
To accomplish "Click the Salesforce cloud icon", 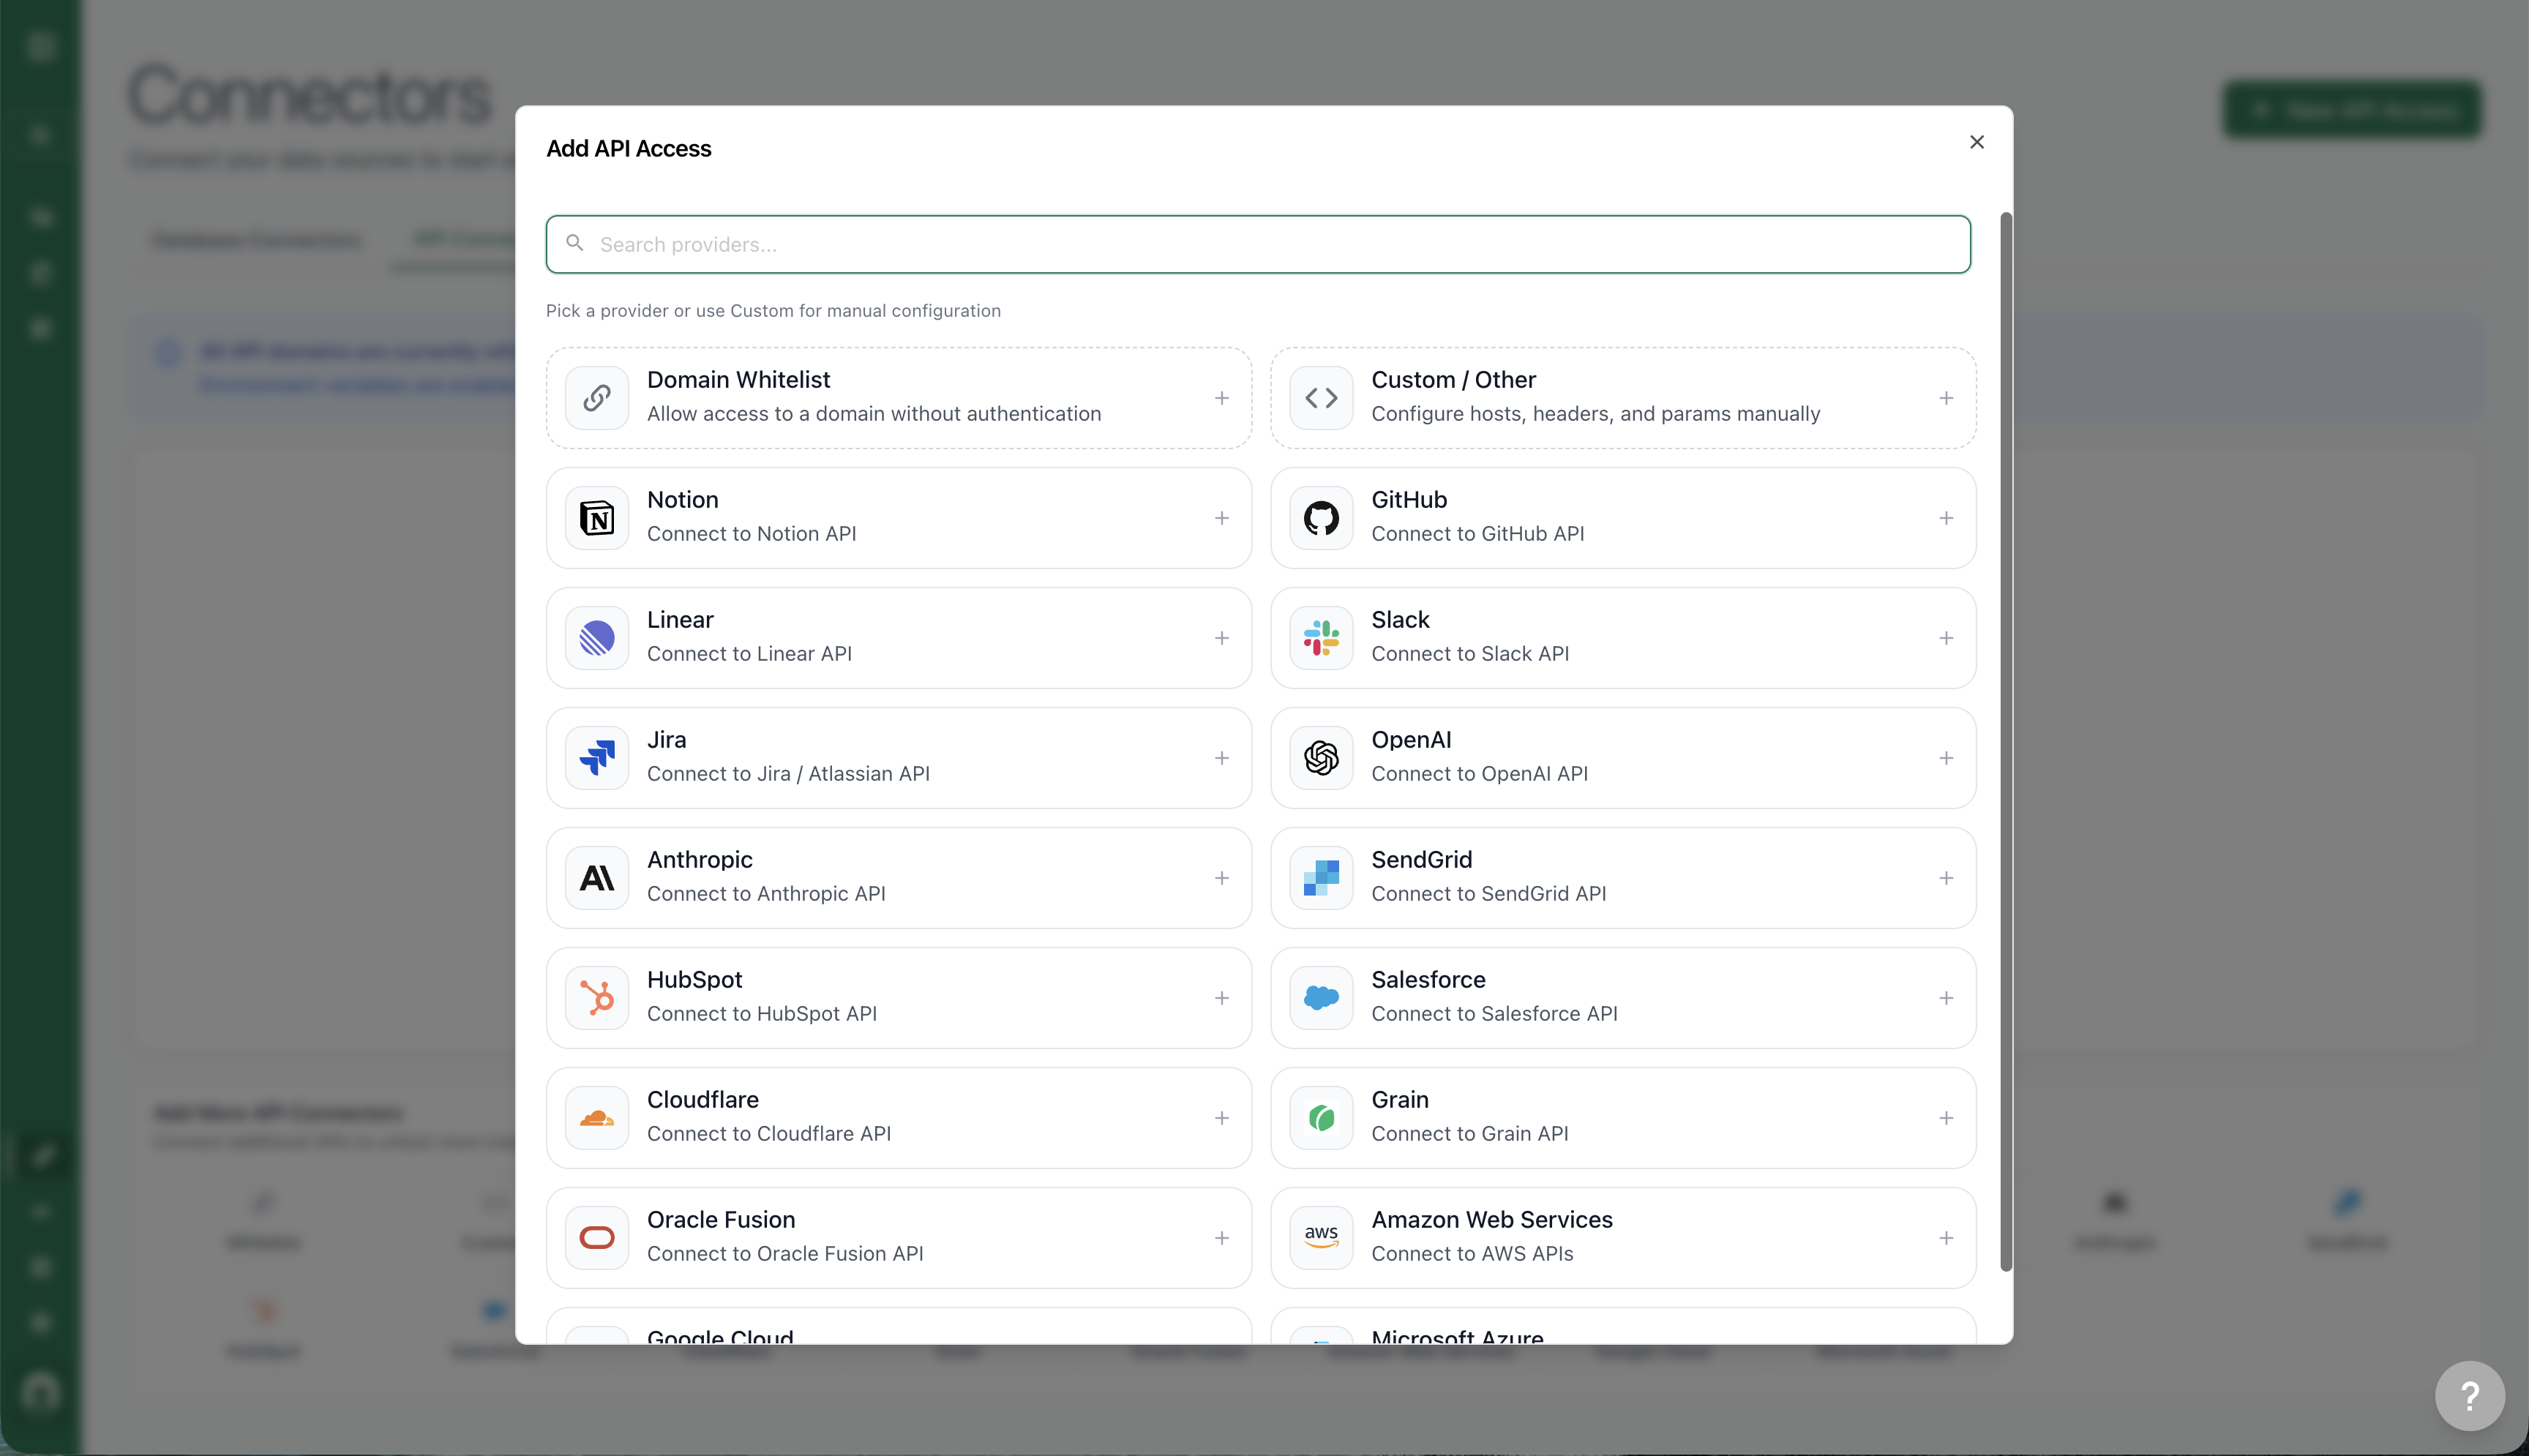I will click(1321, 998).
